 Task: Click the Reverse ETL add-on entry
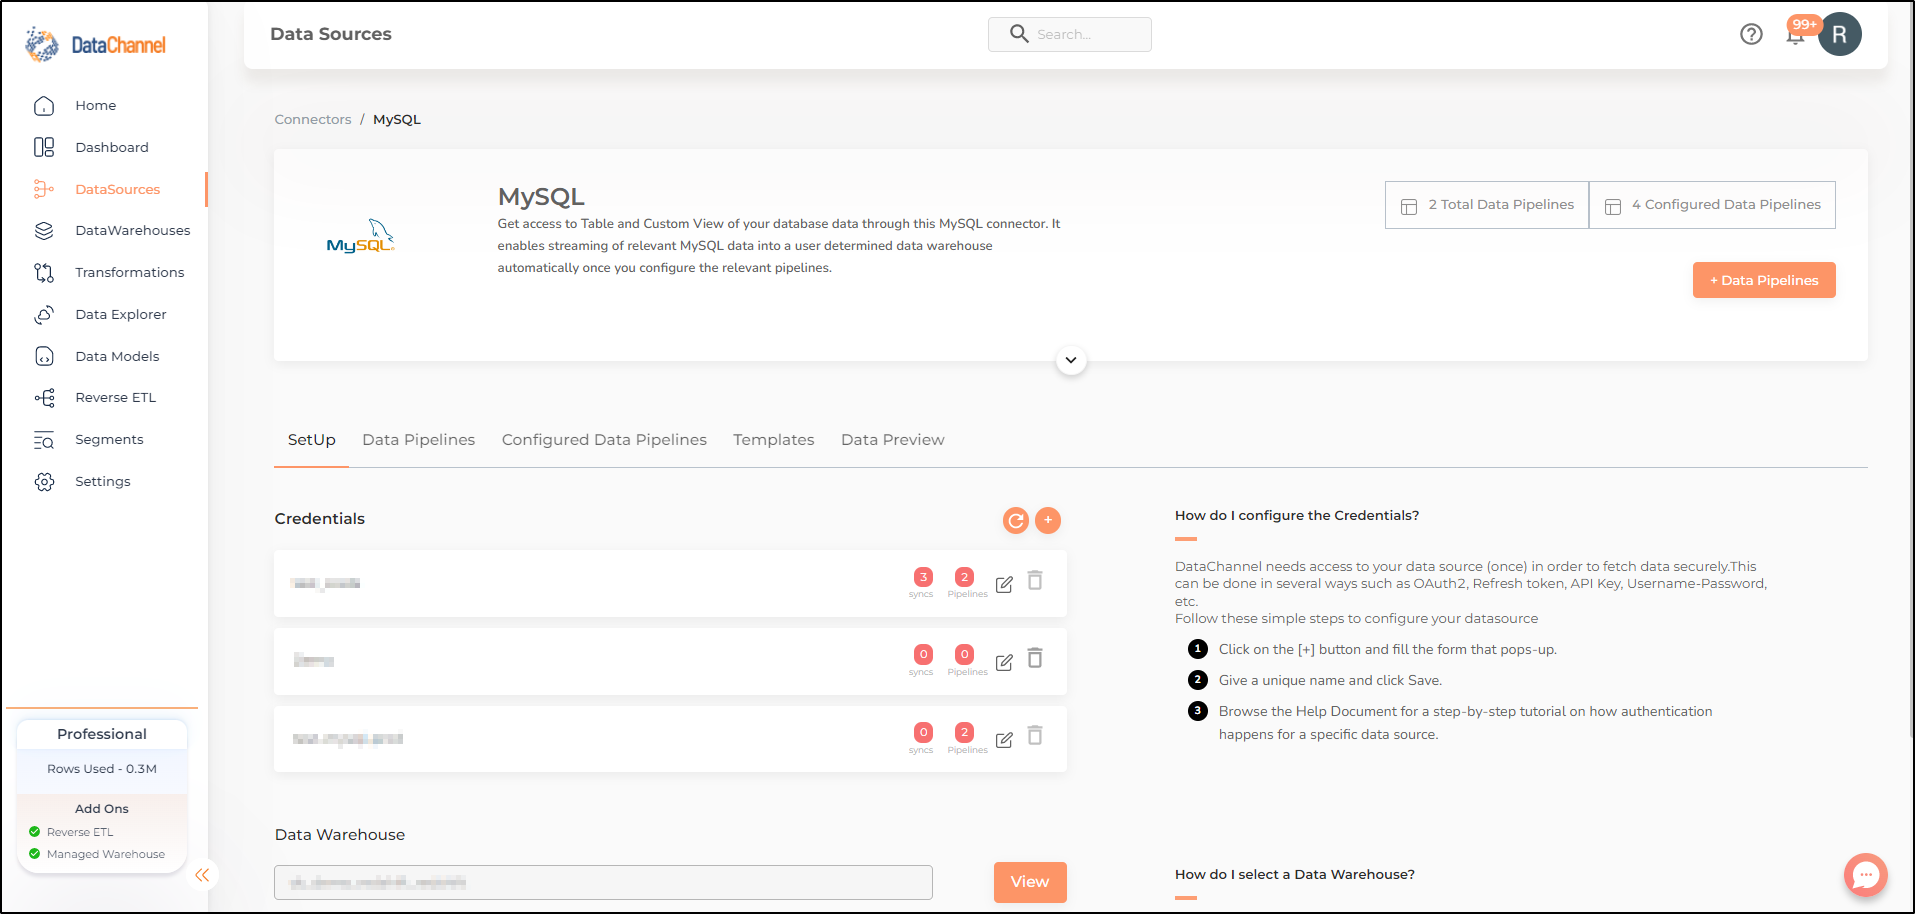(x=80, y=832)
